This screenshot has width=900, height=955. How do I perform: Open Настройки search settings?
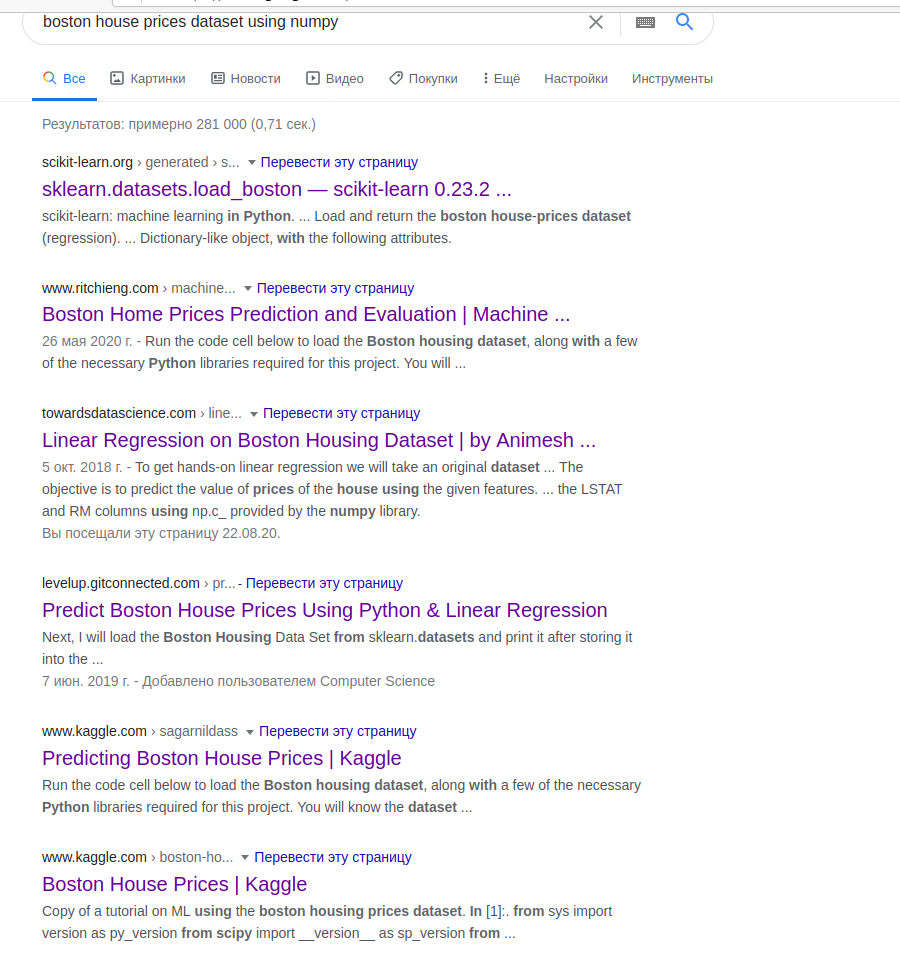click(575, 79)
